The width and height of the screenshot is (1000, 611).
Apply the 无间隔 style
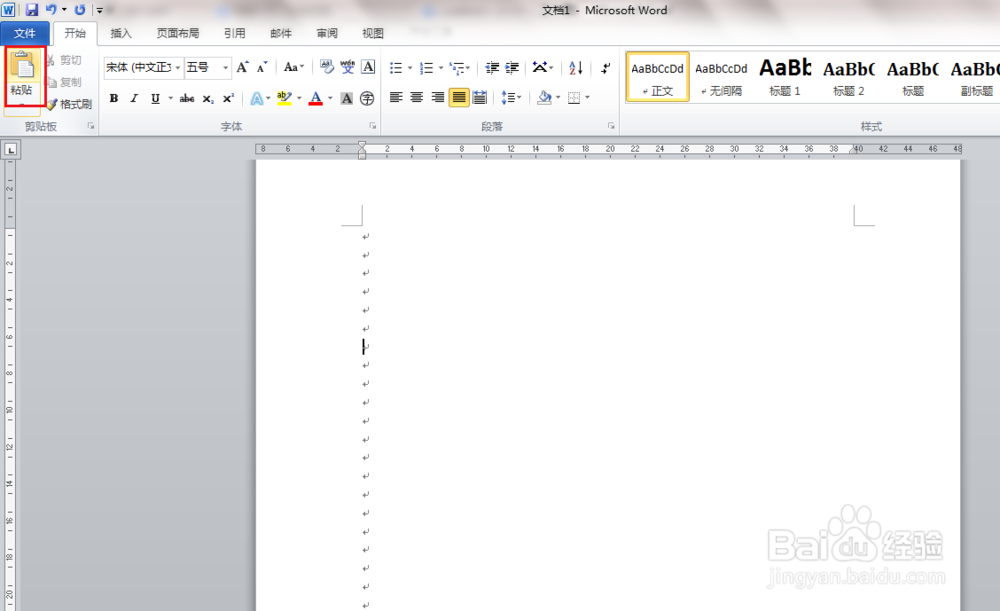pyautogui.click(x=721, y=78)
